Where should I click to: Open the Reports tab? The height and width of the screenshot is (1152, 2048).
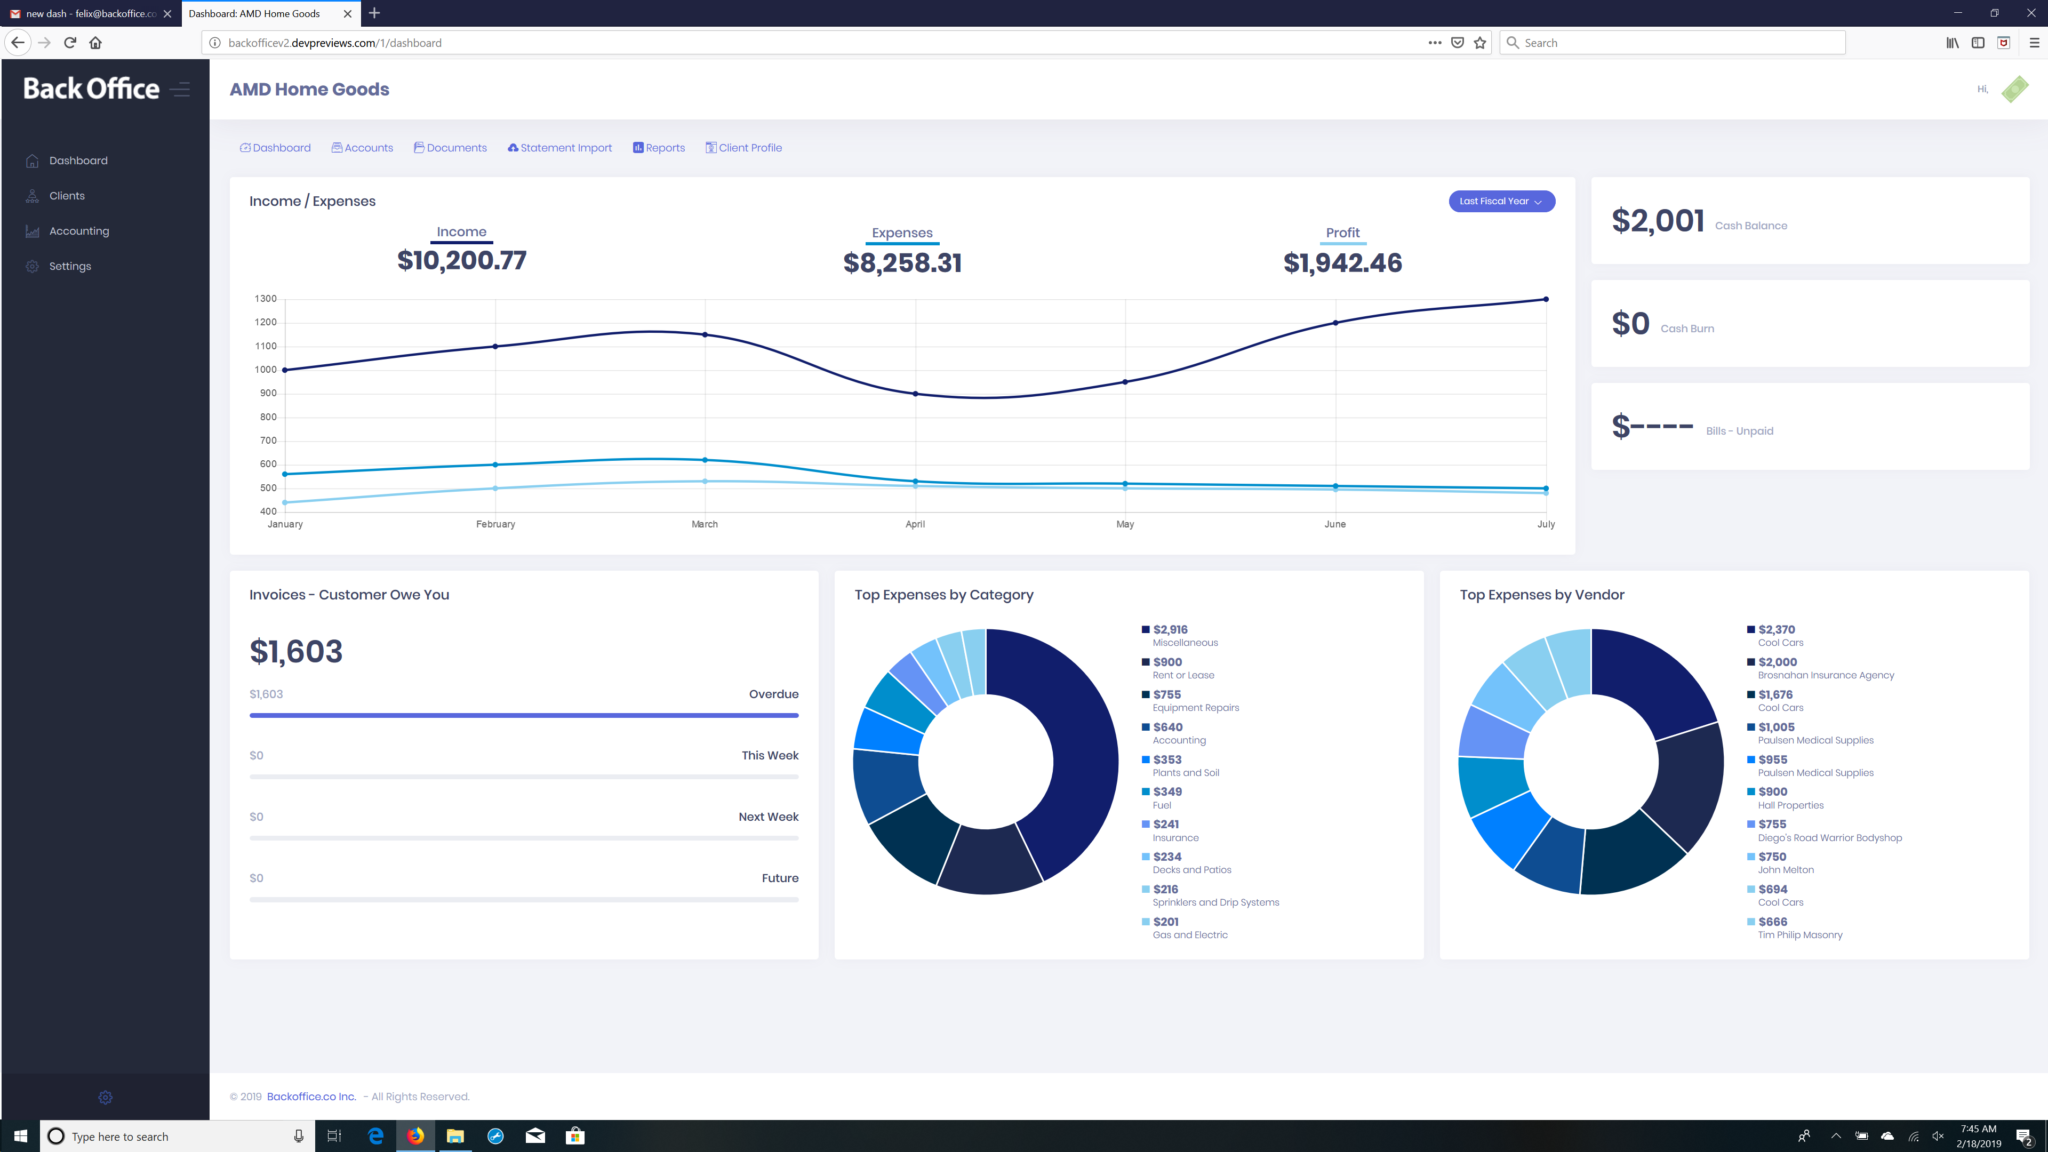(x=659, y=148)
